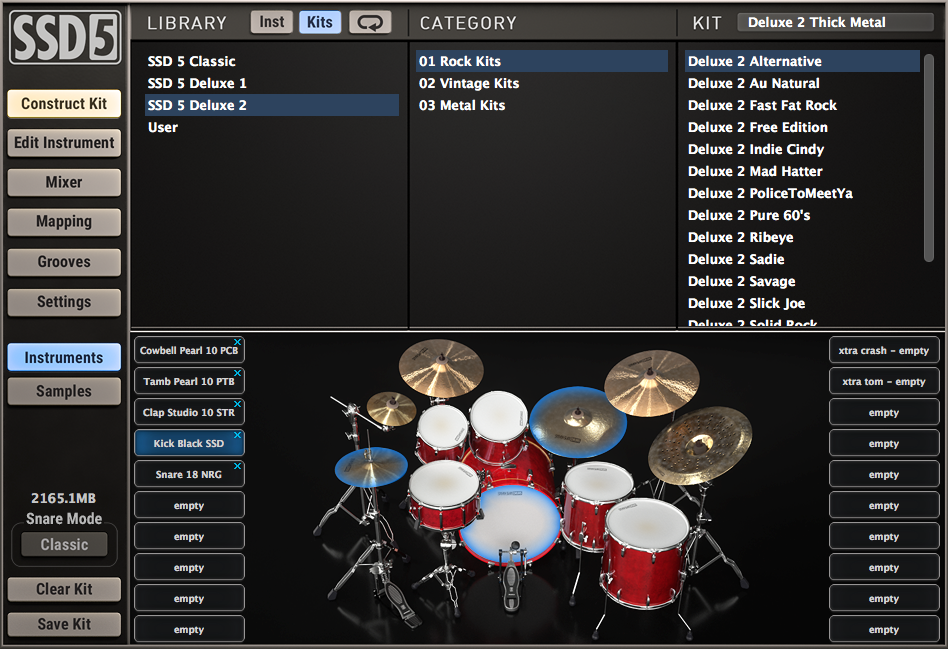The image size is (948, 649).
Task: Select the xtra tom - empty slot
Action: click(884, 382)
